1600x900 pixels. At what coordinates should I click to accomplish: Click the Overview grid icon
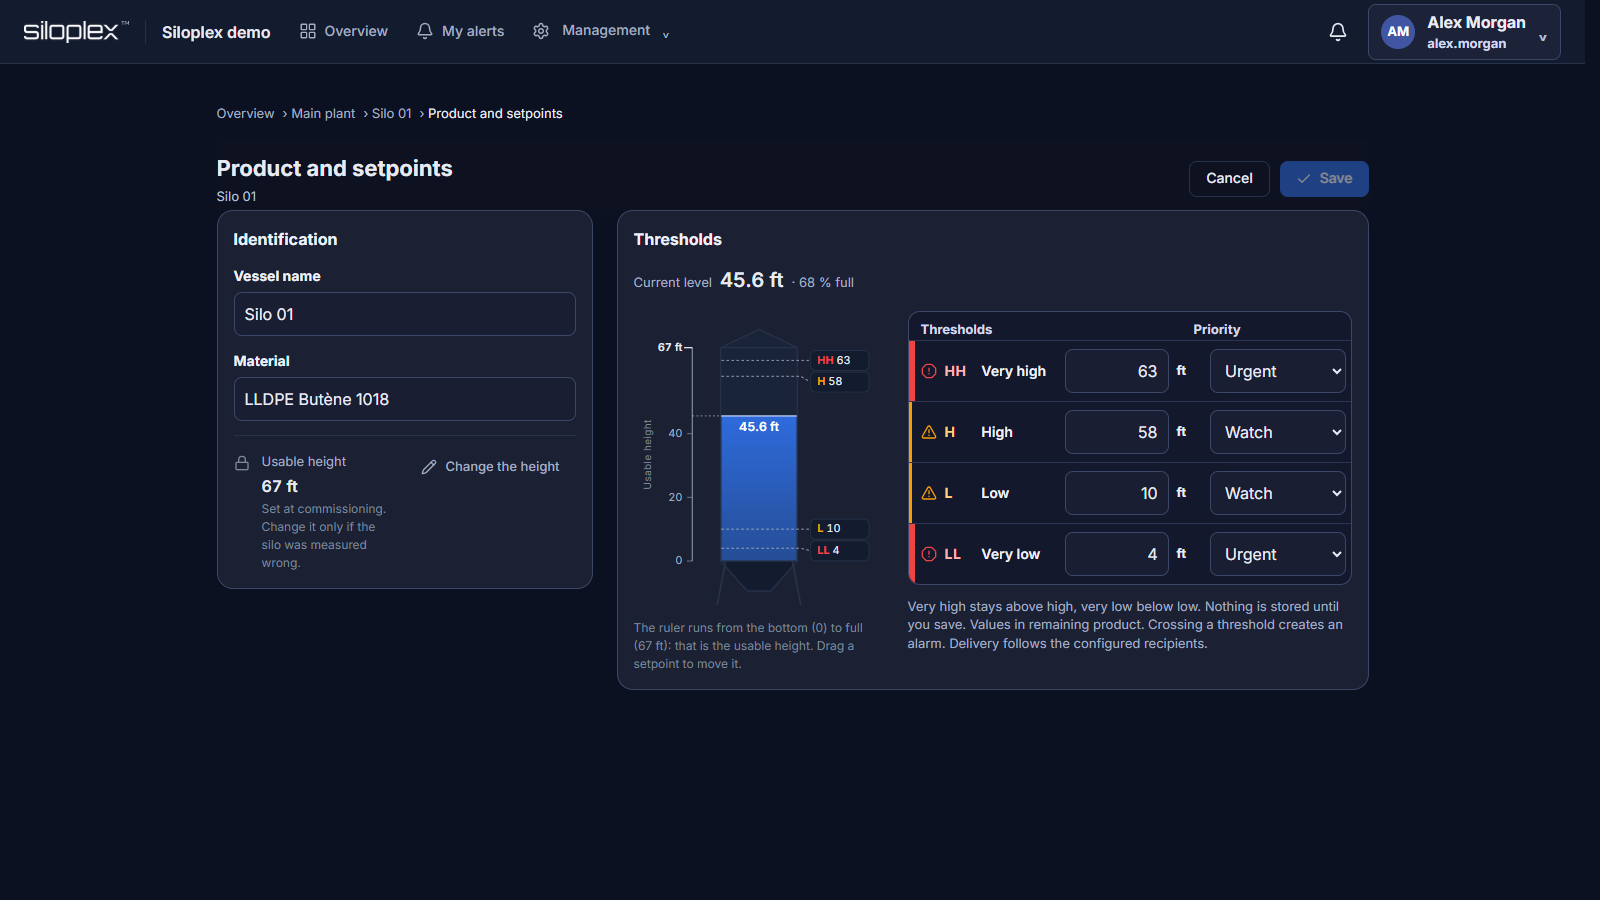[308, 31]
